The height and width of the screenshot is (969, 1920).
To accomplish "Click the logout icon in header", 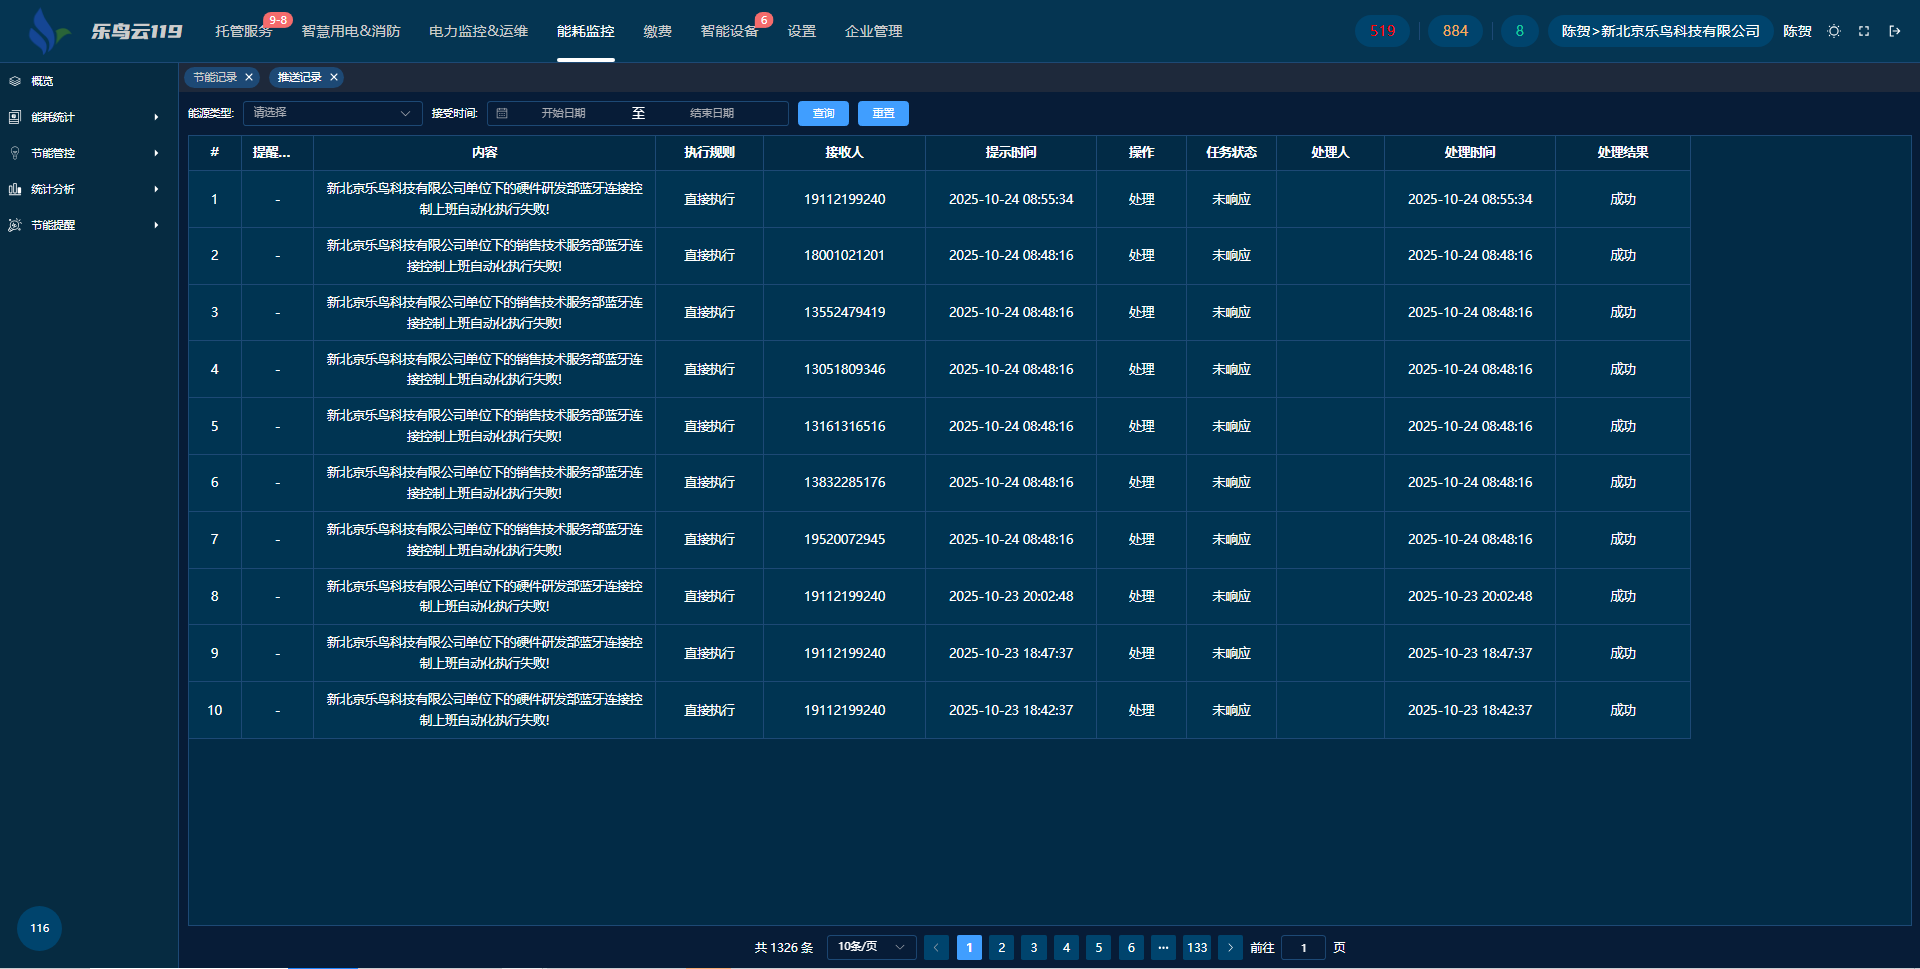I will 1895,31.
